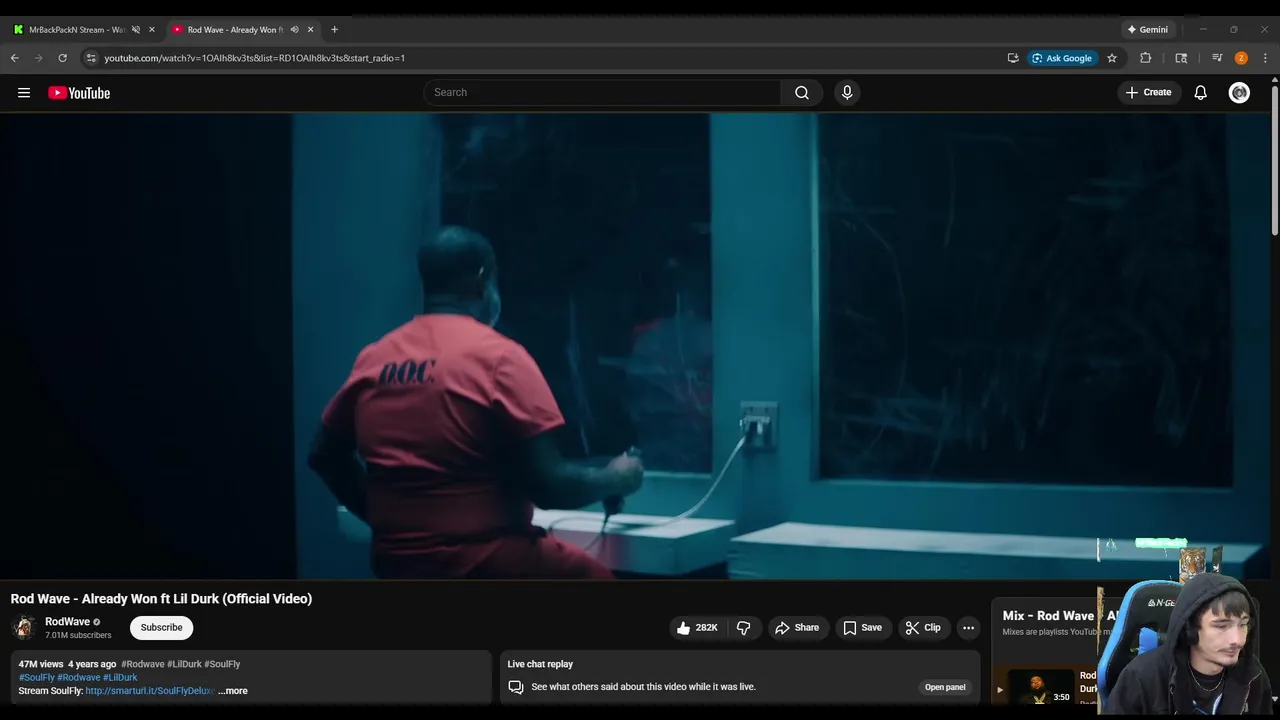Click the Gemini button

point(1147,30)
